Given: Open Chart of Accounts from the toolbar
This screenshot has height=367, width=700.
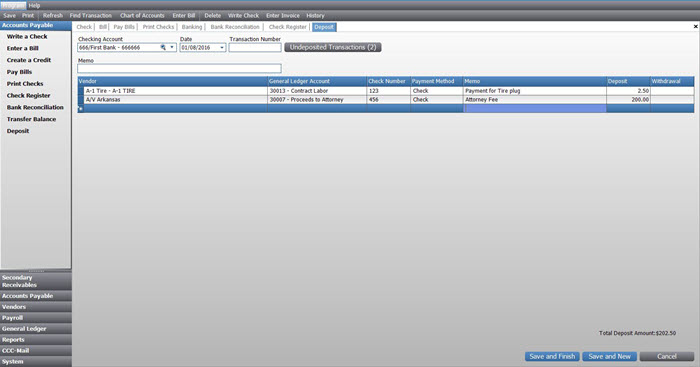Looking at the screenshot, I should tap(142, 15).
